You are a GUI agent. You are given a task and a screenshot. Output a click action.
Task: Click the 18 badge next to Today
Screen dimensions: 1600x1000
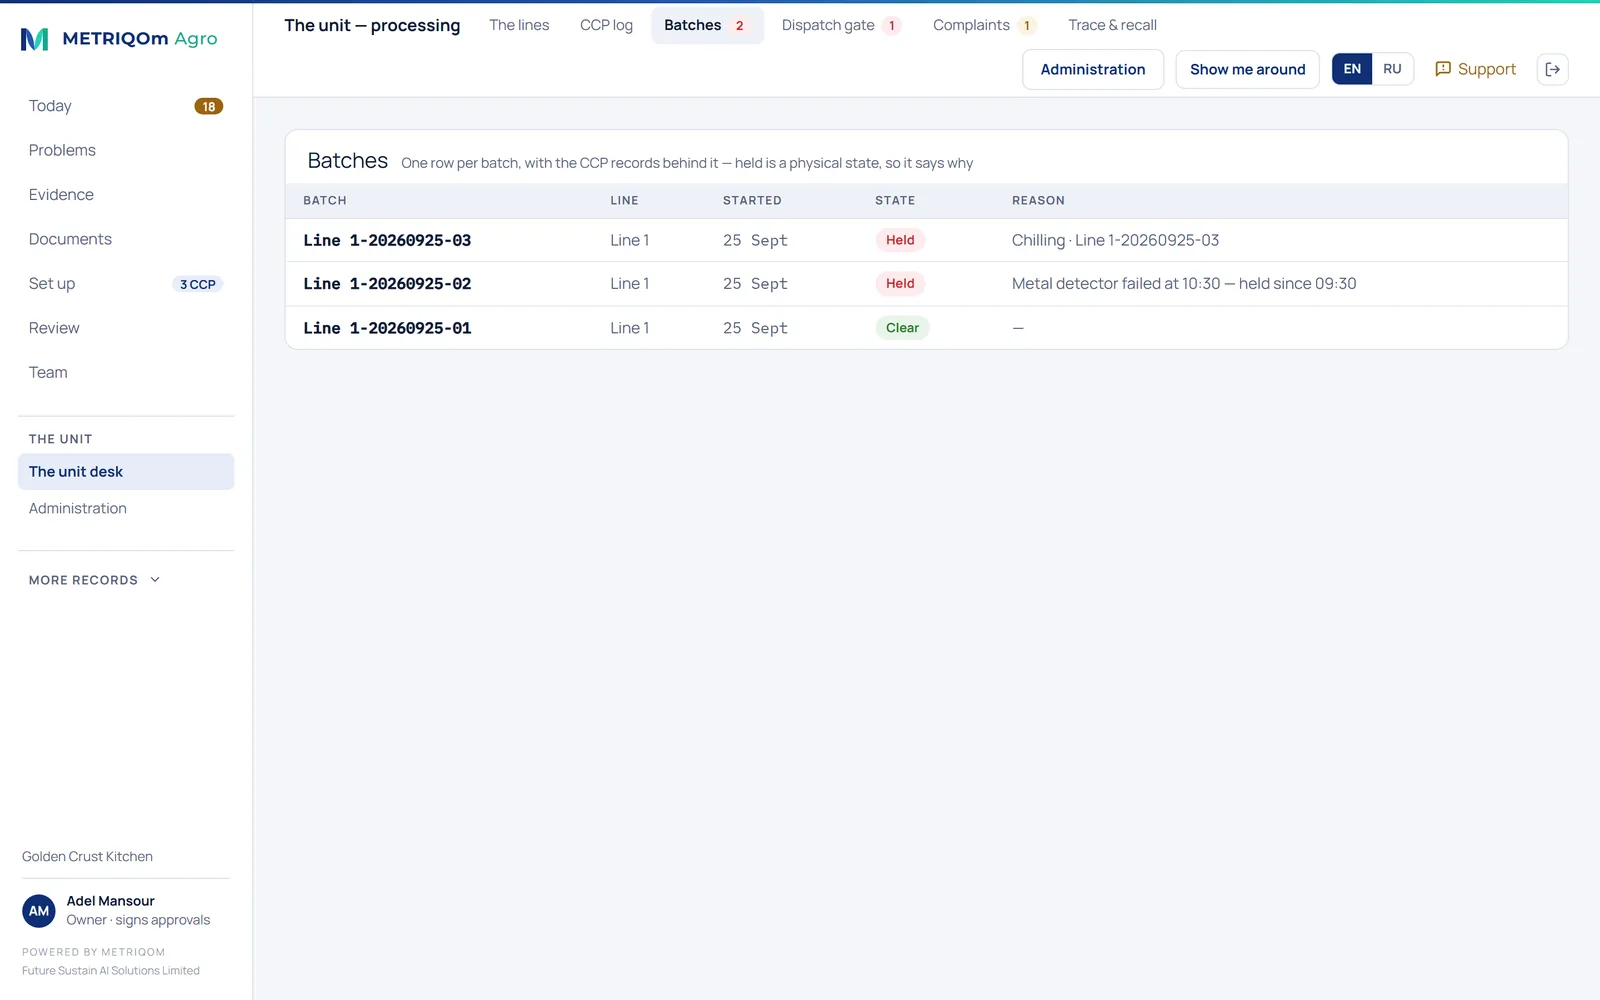[208, 106]
